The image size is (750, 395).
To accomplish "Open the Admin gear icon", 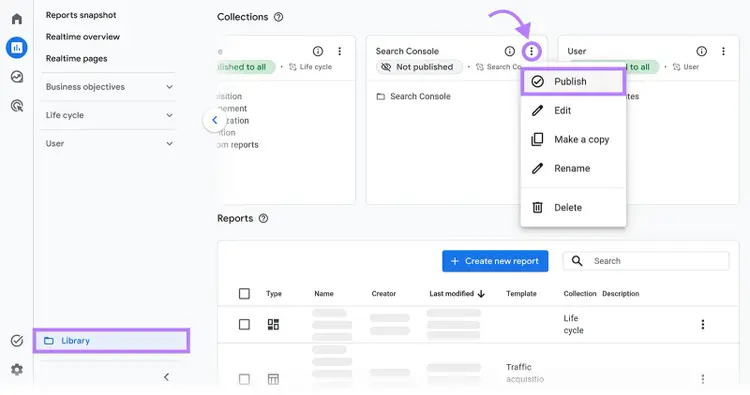I will click(x=17, y=369).
